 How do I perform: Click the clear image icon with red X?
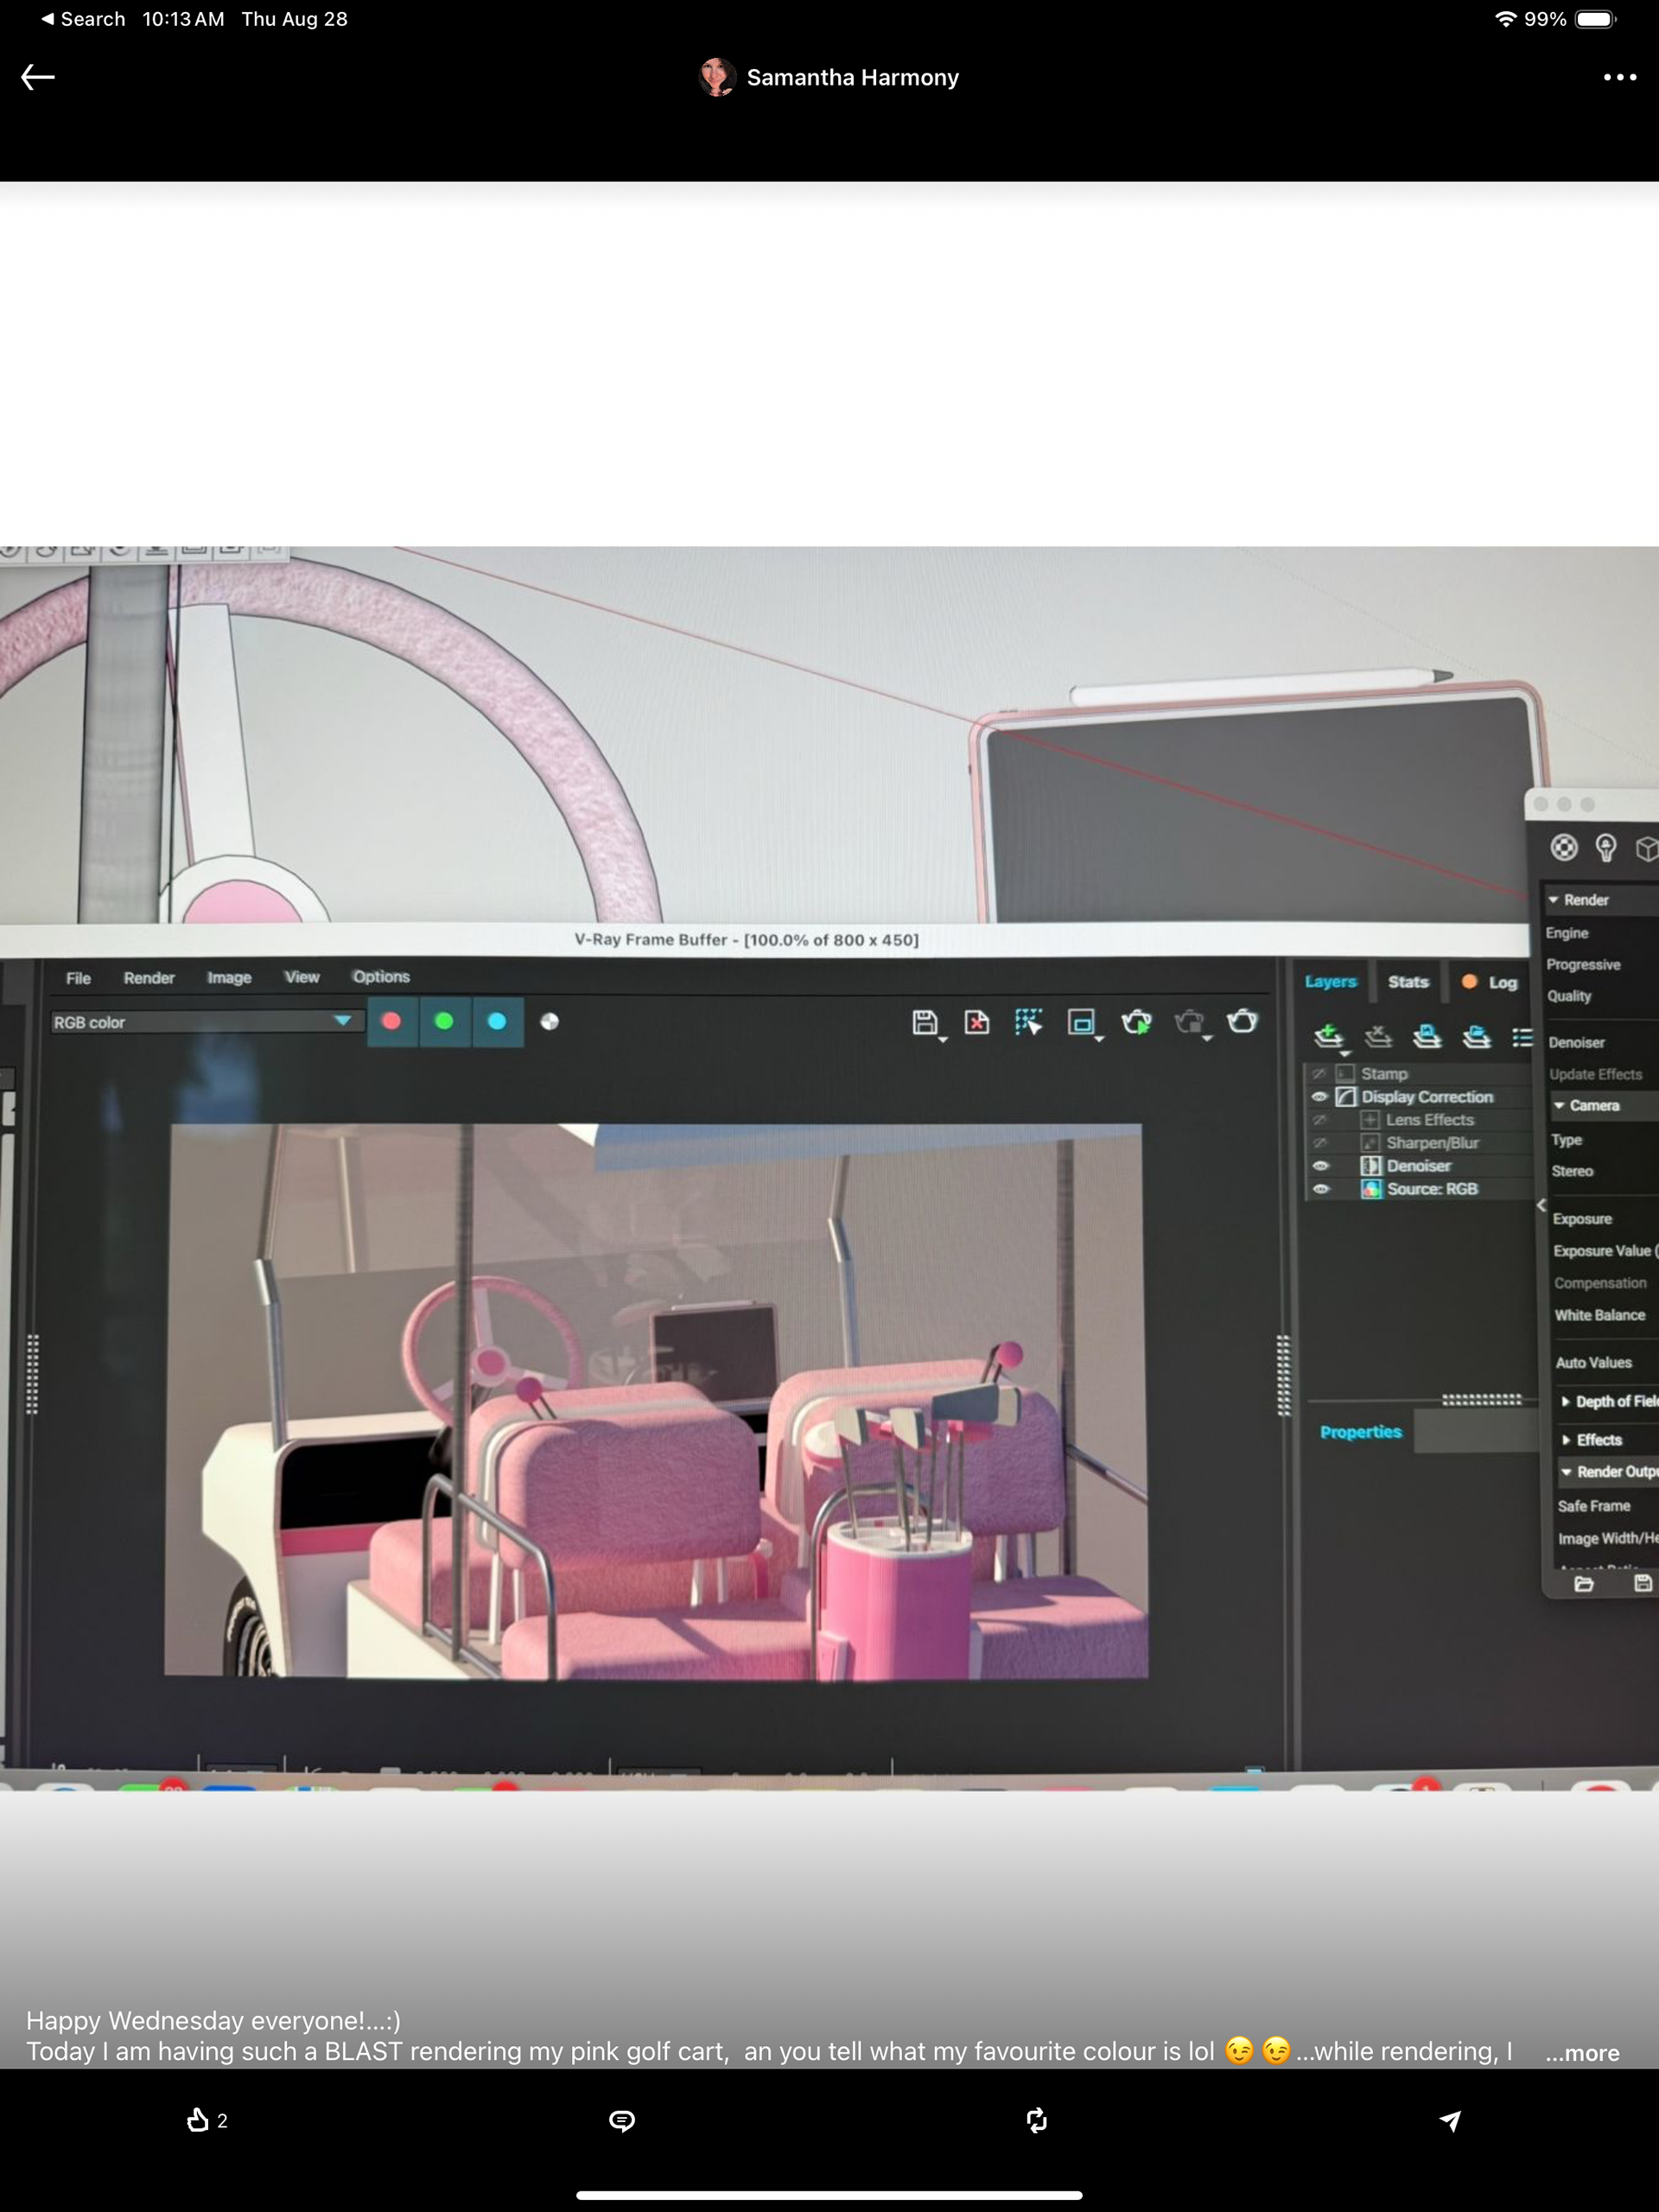pos(976,1022)
